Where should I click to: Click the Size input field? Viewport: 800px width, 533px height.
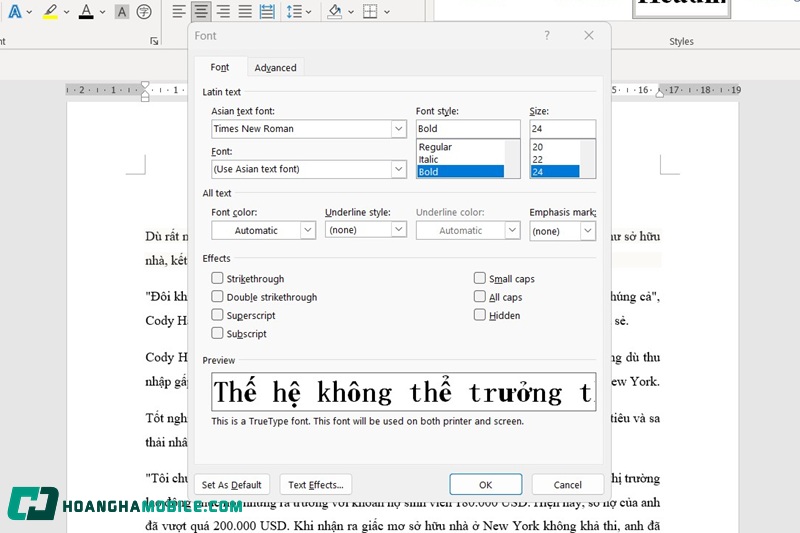(x=562, y=129)
